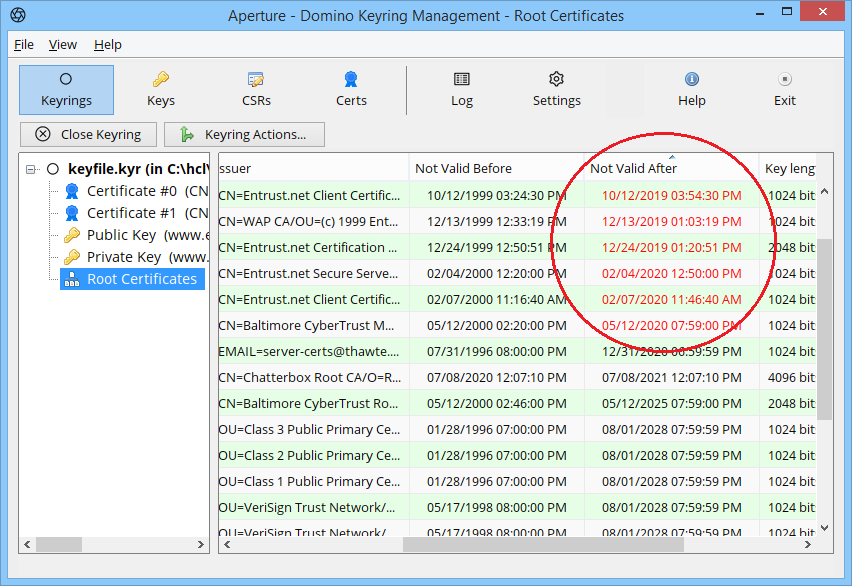Open the Settings gear
The height and width of the screenshot is (586, 852).
(556, 90)
